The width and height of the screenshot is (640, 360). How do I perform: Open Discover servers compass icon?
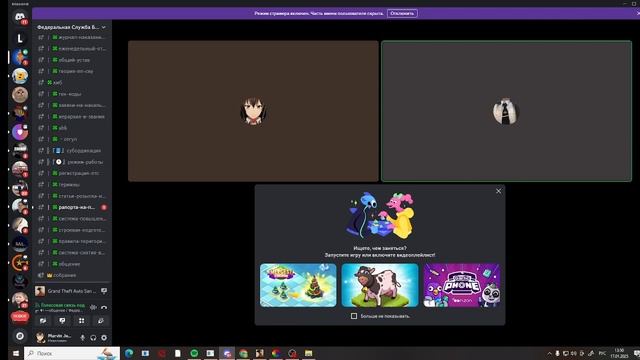click(20, 336)
